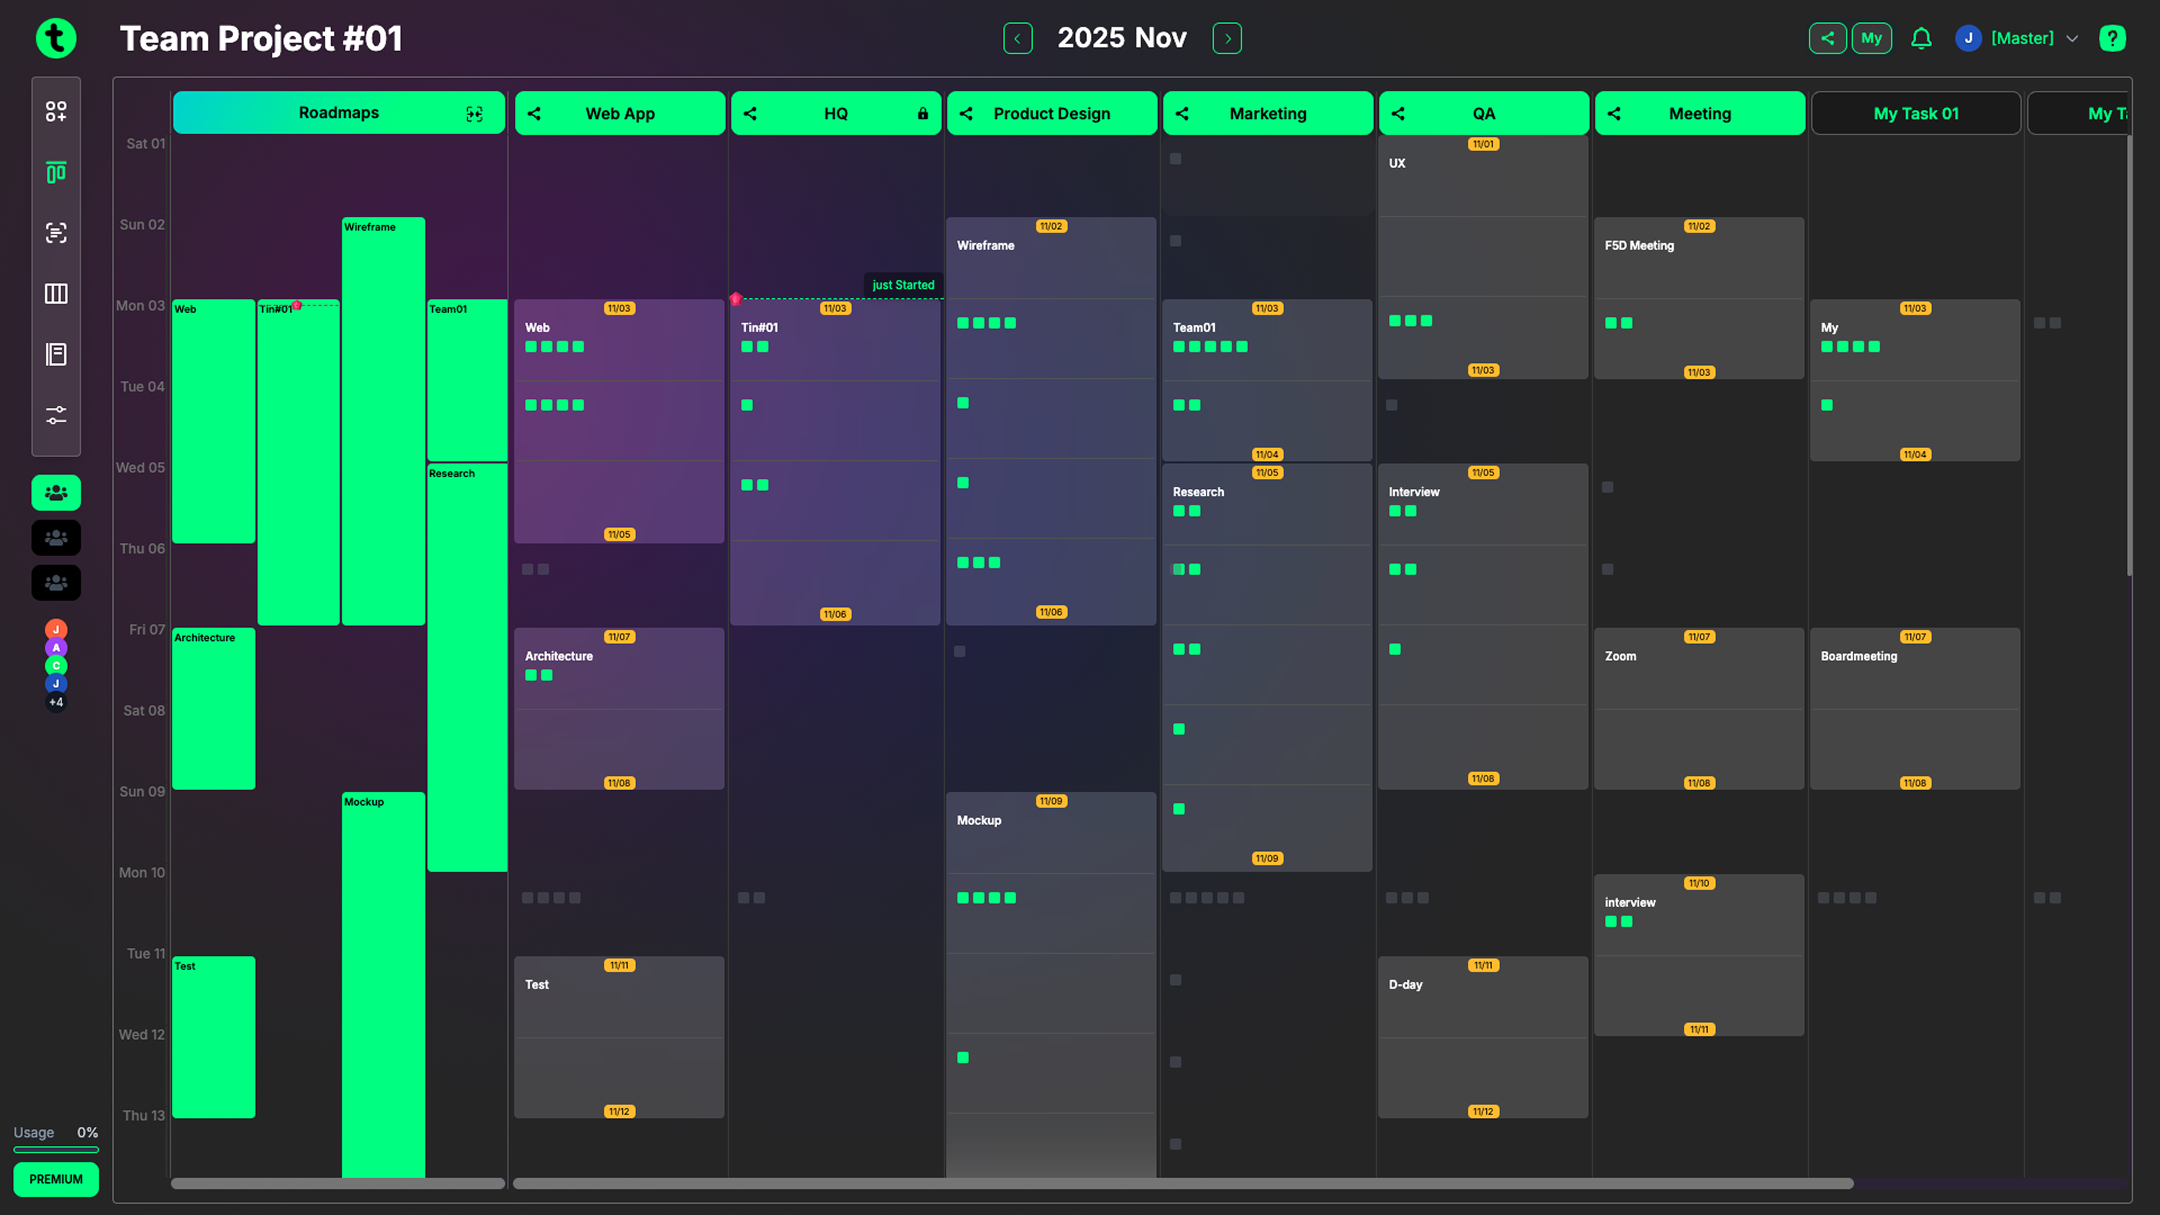Switch to the columns view icon in sidebar
2160x1215 pixels.
pos(56,293)
